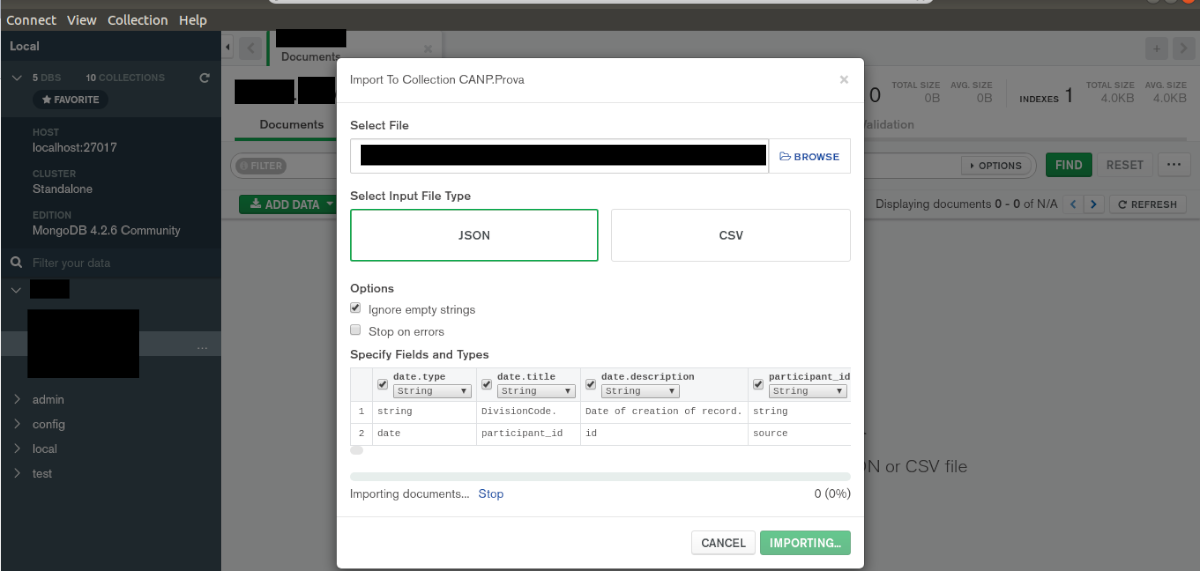Screen dimensions: 1200x571
Task: Select JSON input file type
Action: (474, 236)
